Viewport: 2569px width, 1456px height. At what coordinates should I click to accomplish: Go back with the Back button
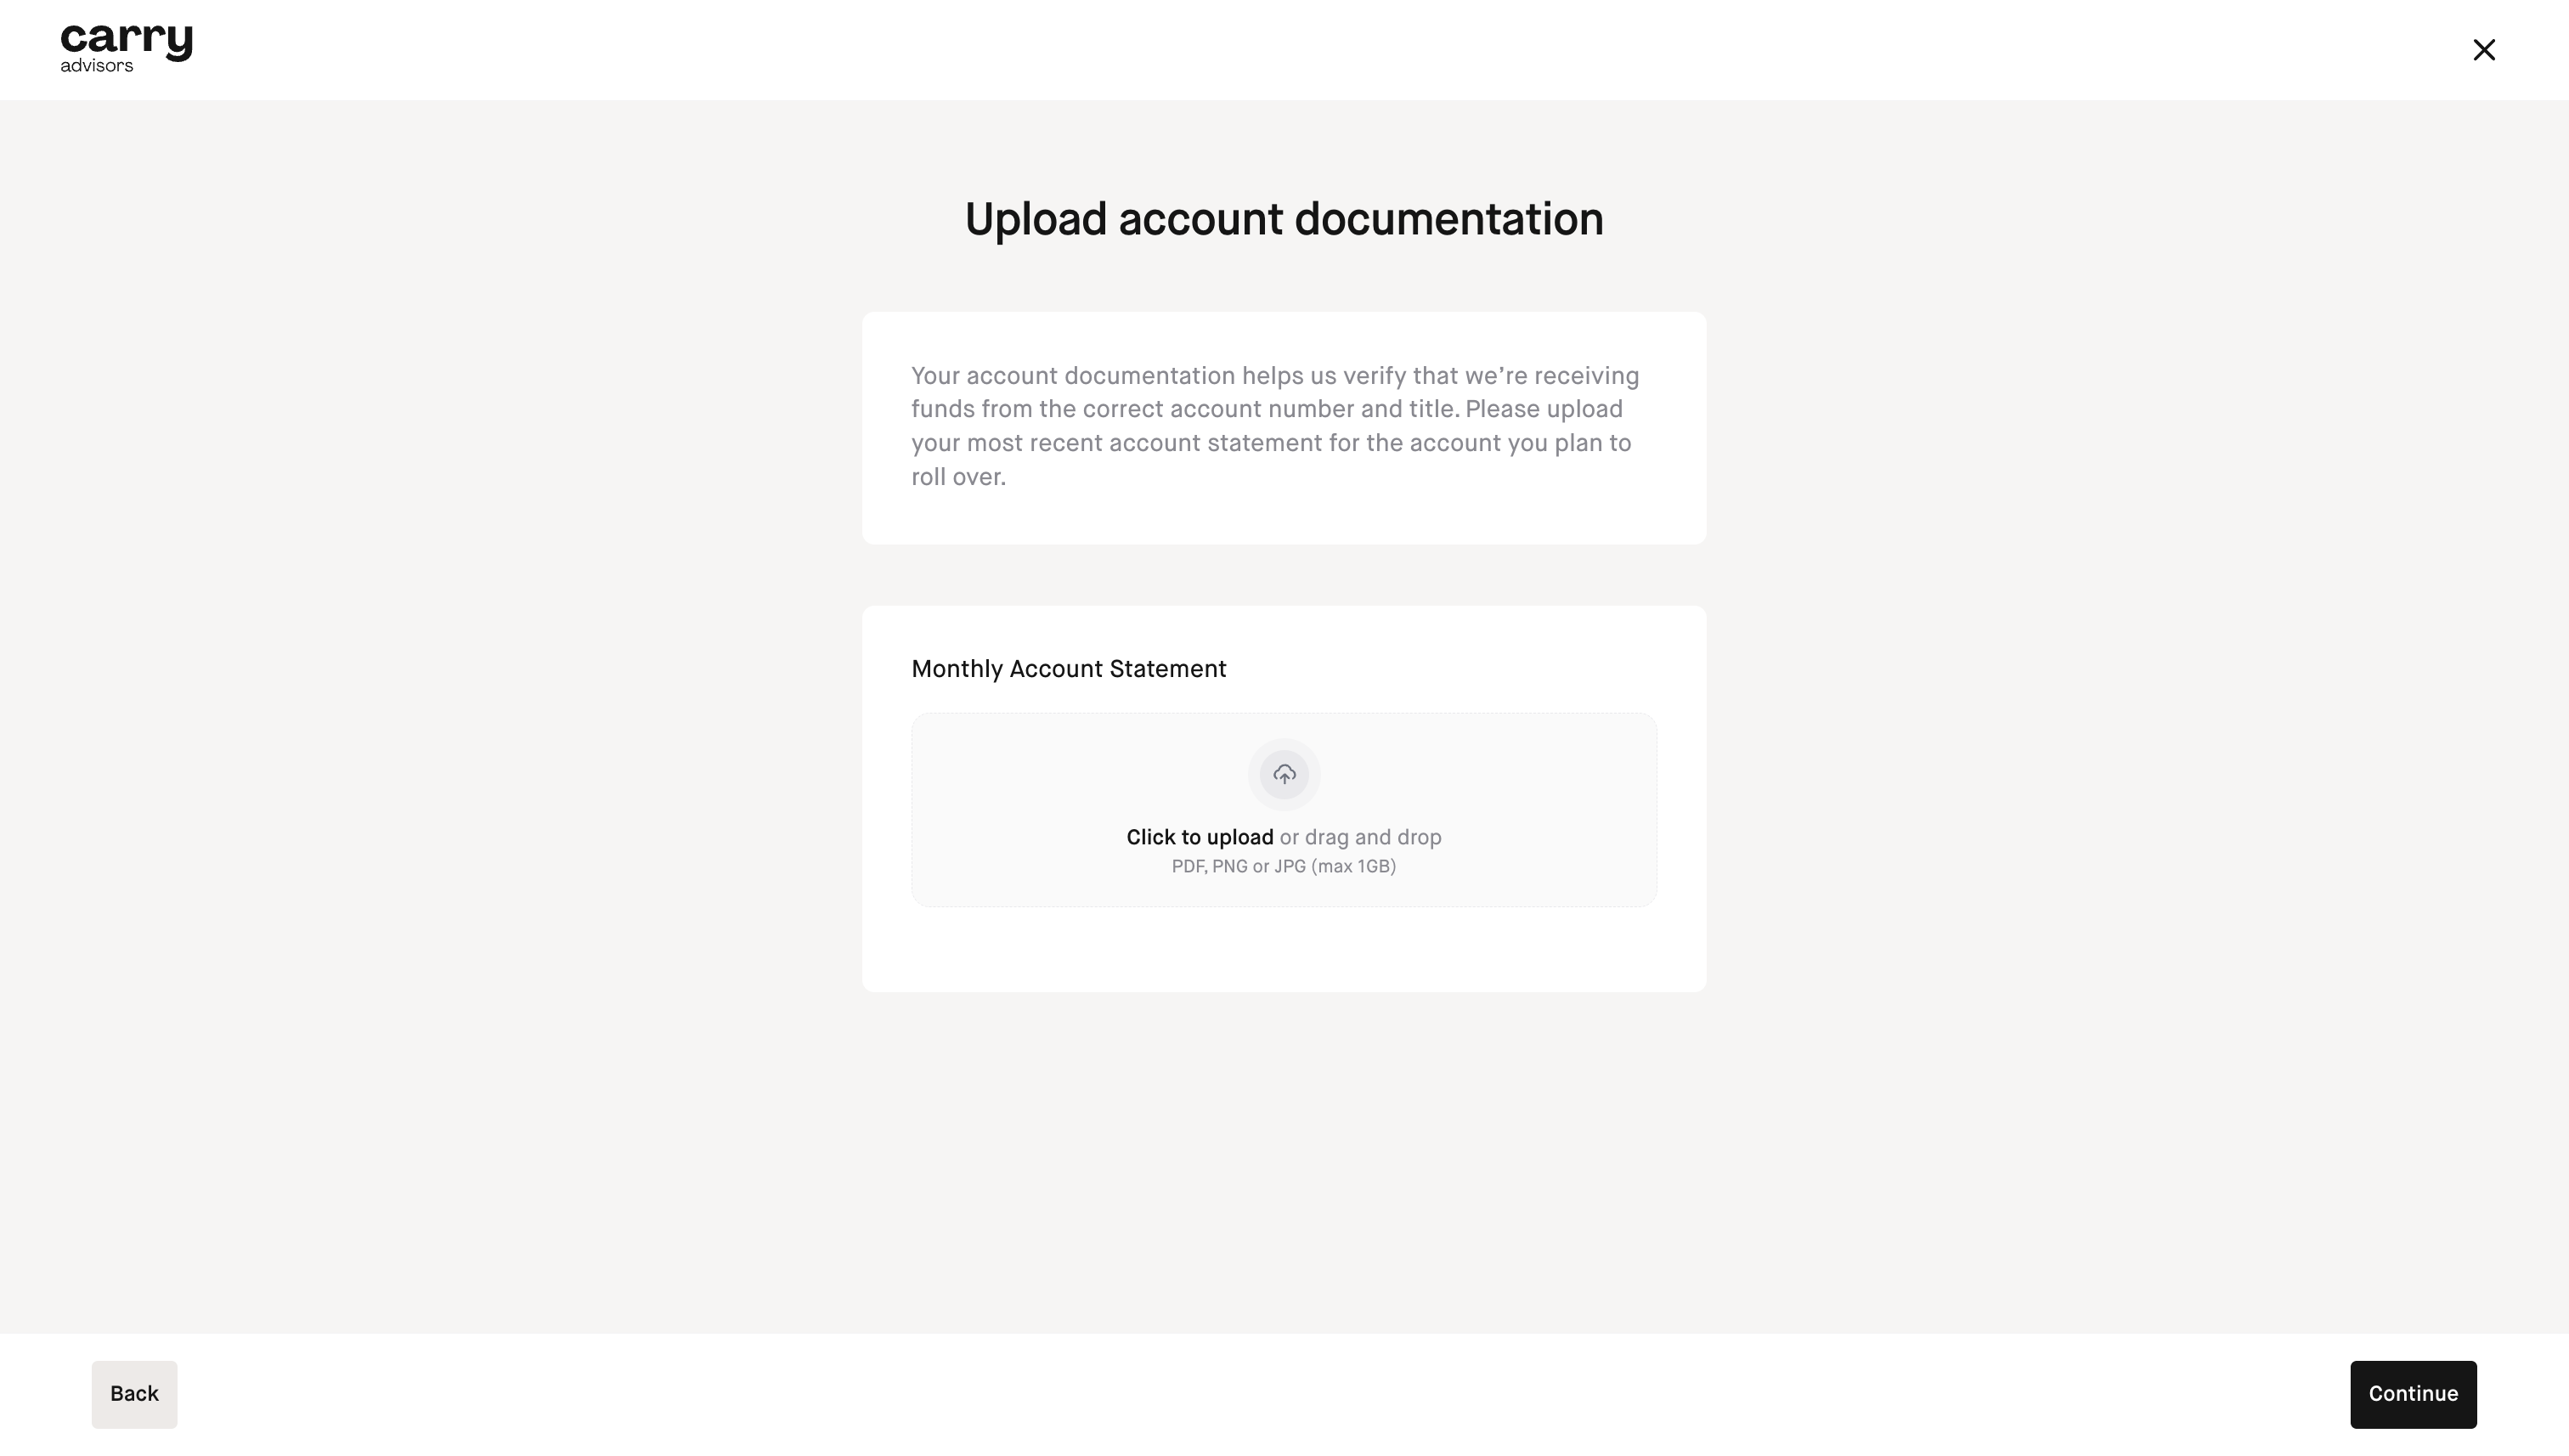134,1394
